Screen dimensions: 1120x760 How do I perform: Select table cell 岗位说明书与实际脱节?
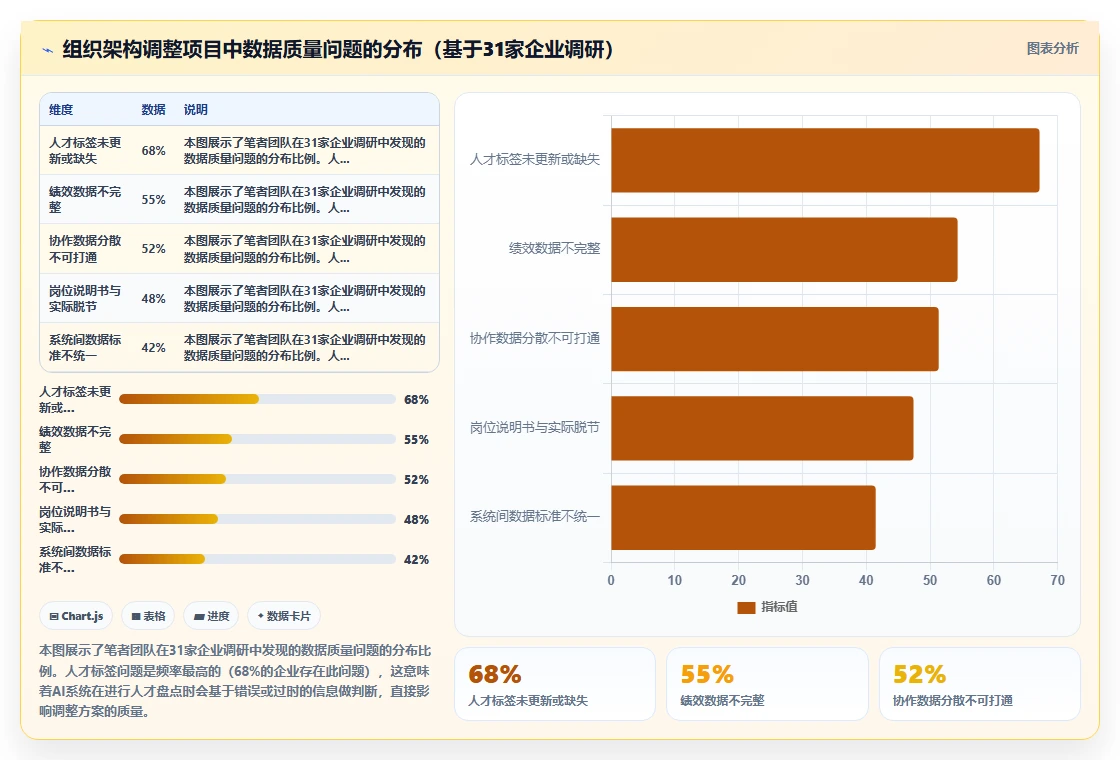pos(85,299)
